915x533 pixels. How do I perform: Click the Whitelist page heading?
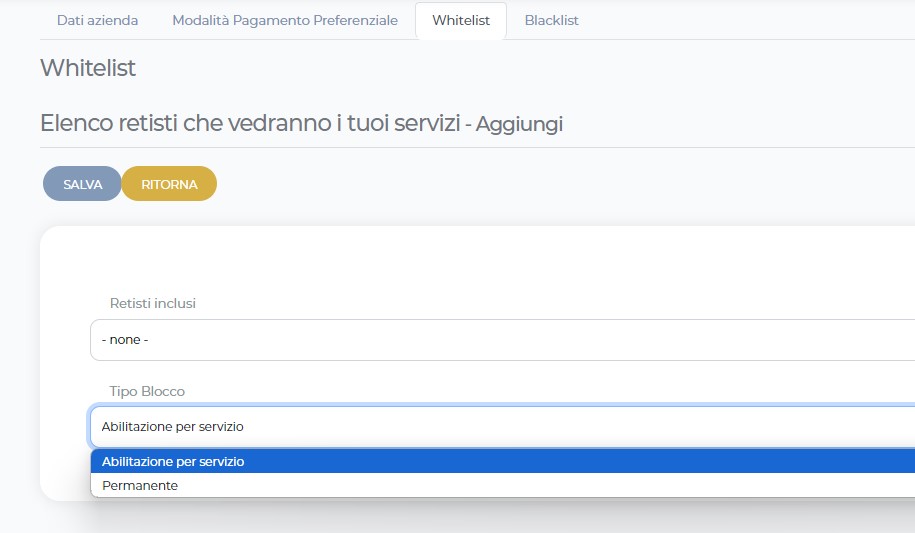88,68
